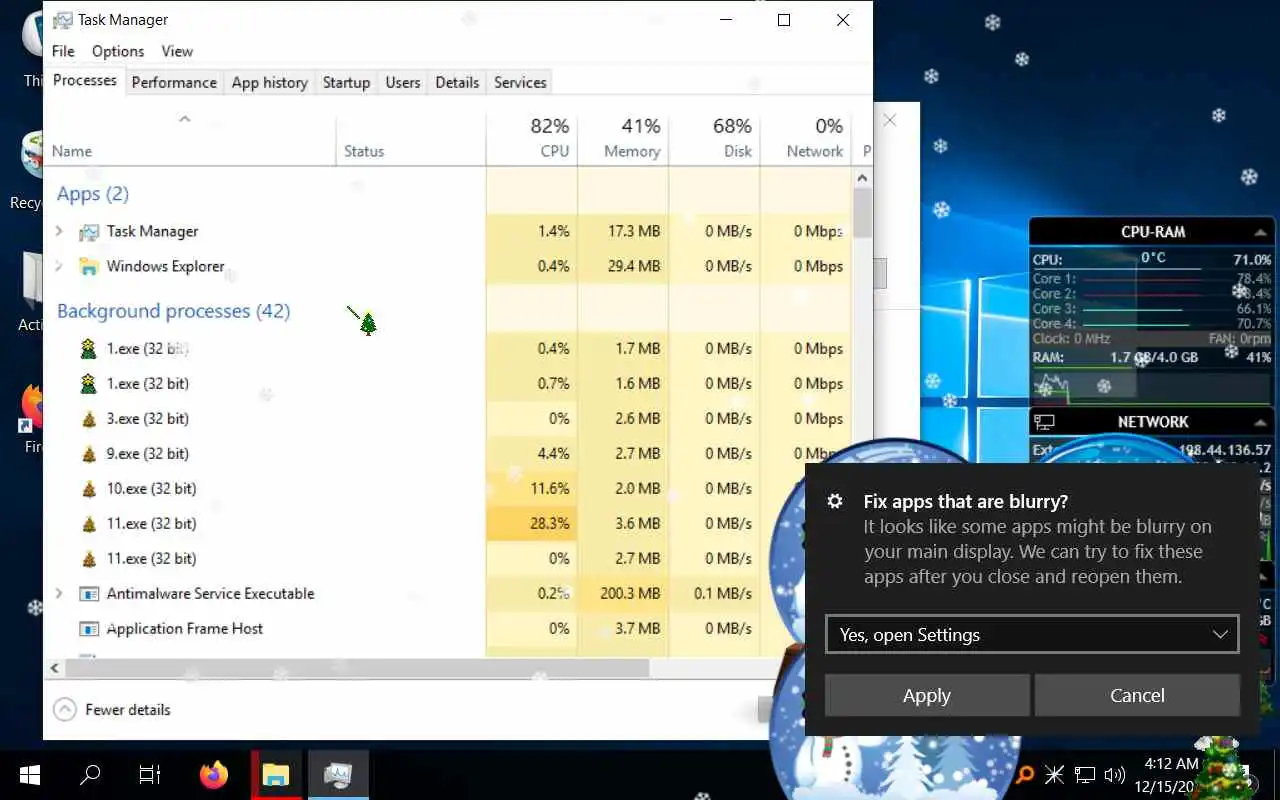Click the 28.3% CPU cell
Image resolution: width=1280 pixels, height=800 pixels.
pyautogui.click(x=532, y=524)
